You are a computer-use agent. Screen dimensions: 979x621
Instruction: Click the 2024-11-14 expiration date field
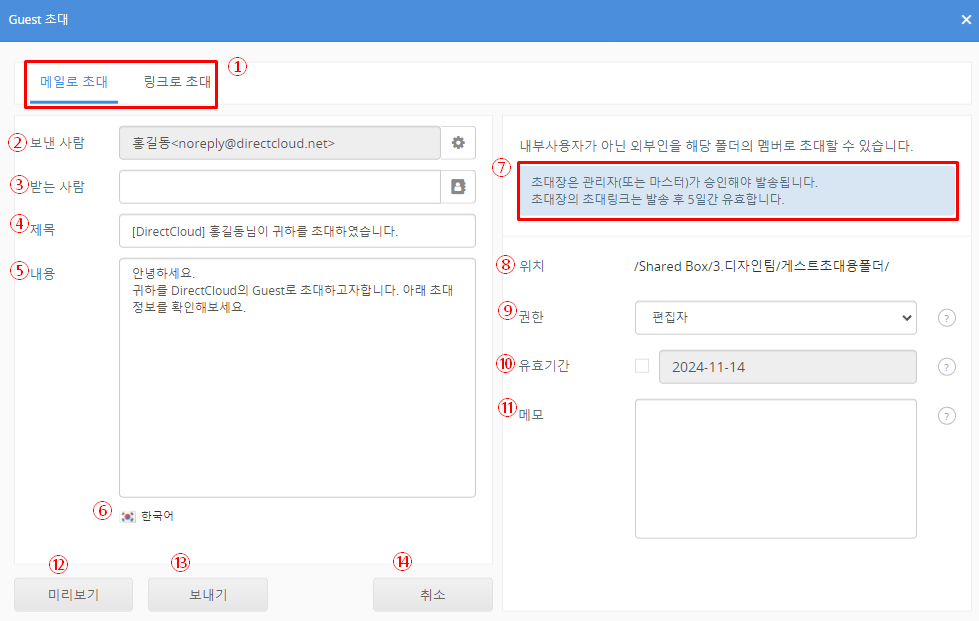(786, 367)
